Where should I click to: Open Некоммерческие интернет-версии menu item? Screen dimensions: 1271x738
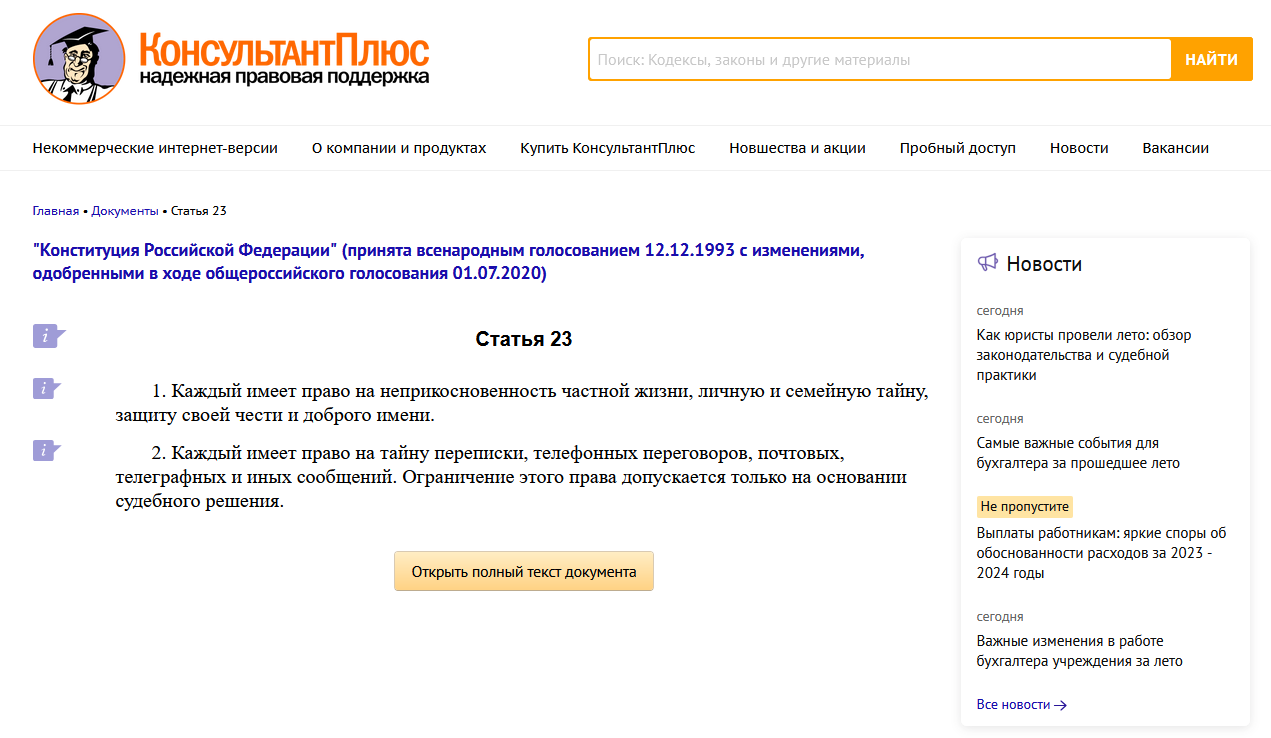(155, 148)
